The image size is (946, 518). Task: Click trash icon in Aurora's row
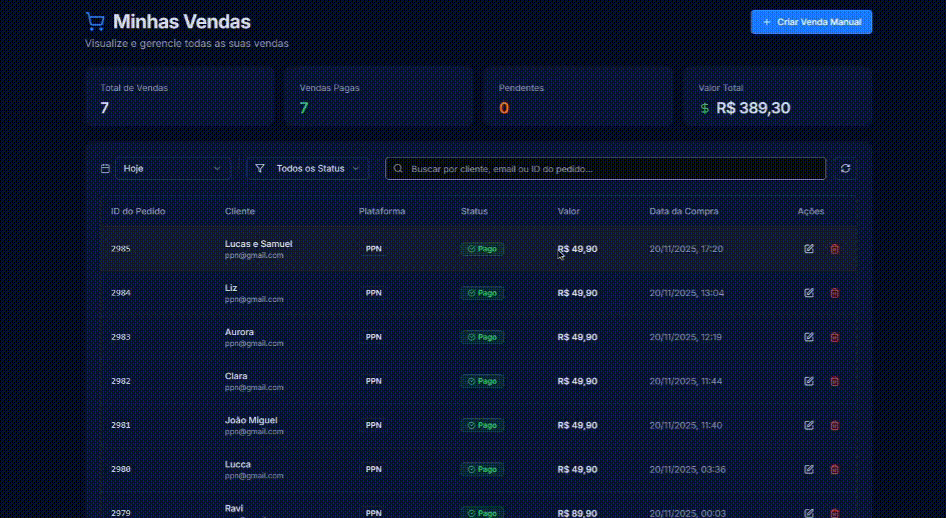point(835,337)
